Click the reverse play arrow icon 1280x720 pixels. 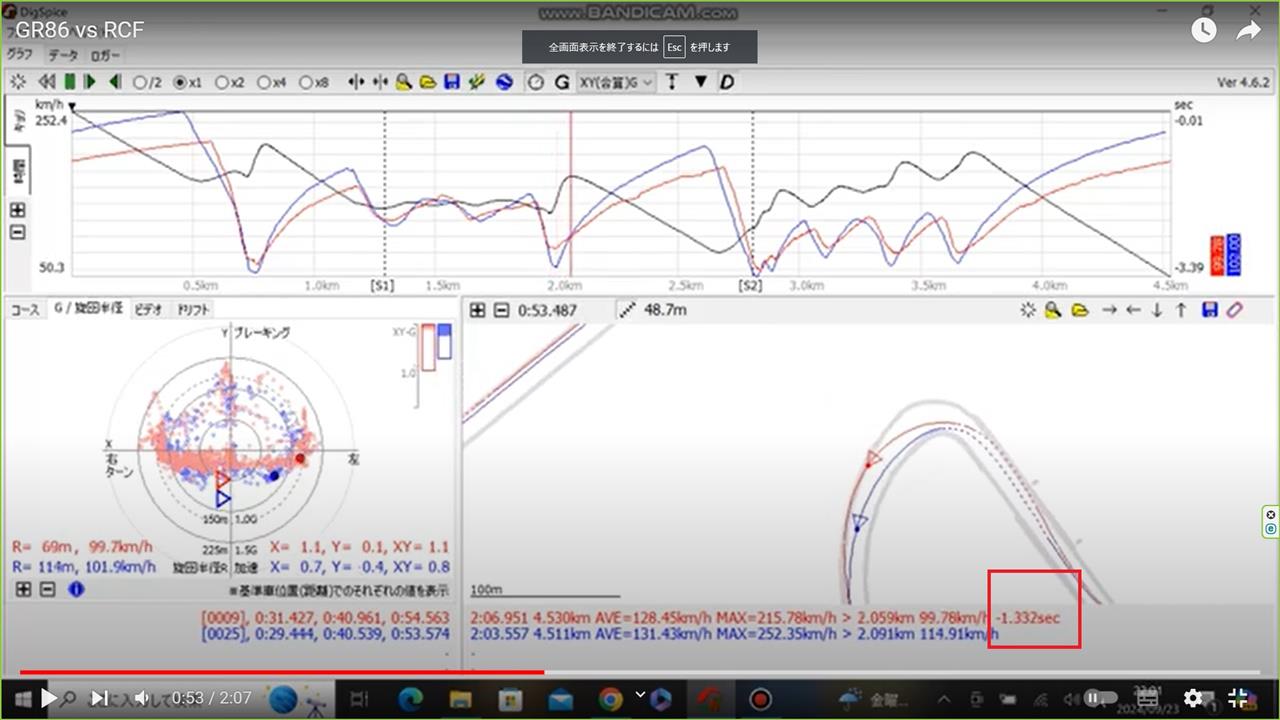[x=115, y=82]
